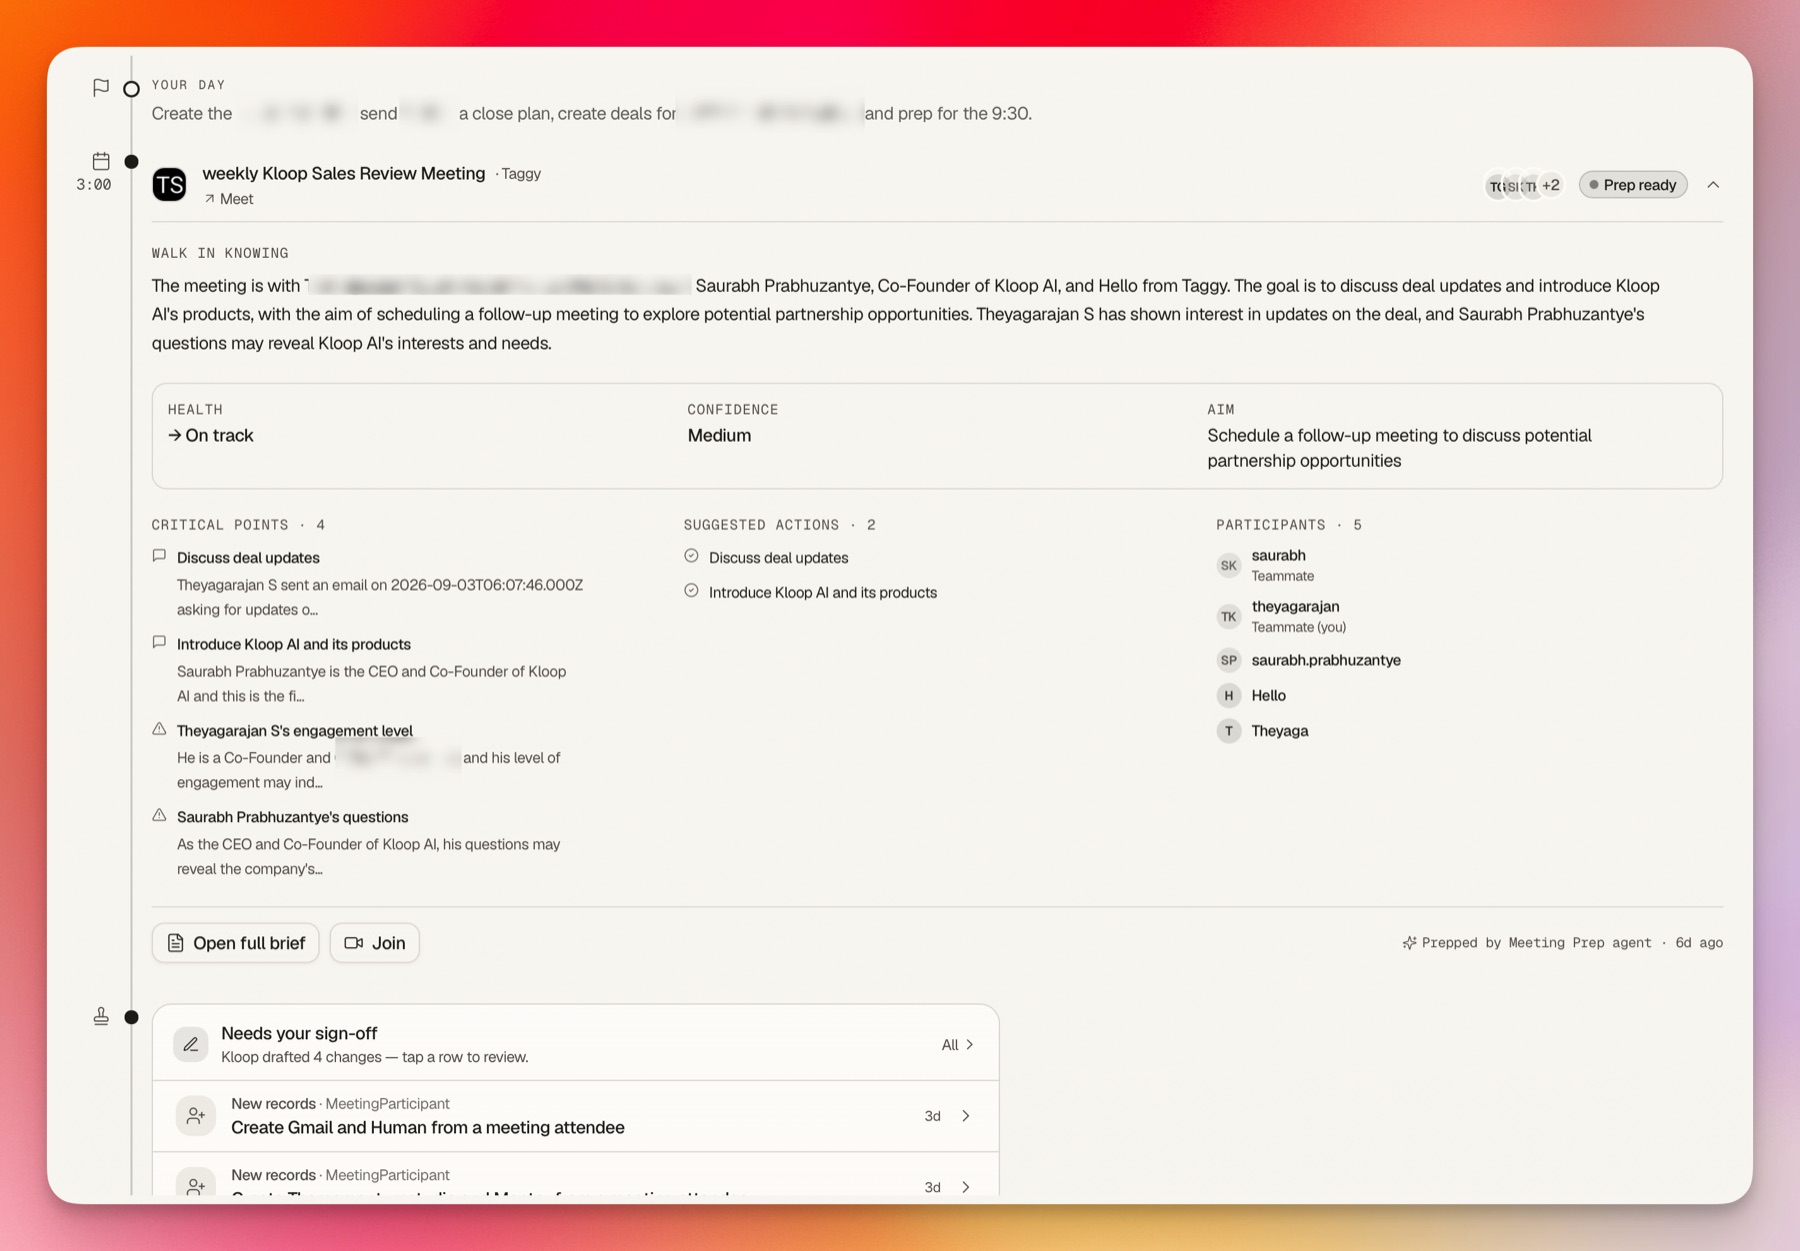
Task: Click the H avatar for Hello
Action: point(1229,695)
